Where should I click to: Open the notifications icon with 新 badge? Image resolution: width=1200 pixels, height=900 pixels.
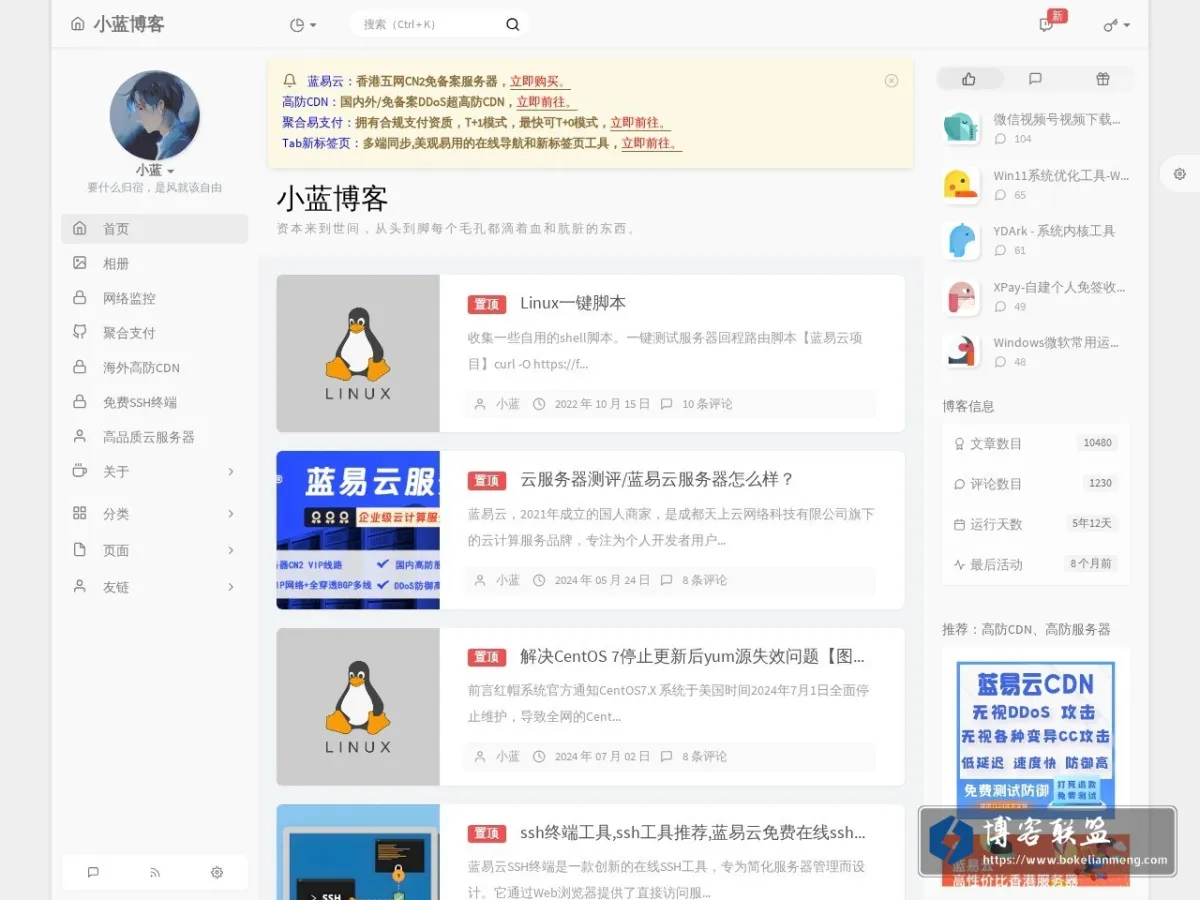point(1047,24)
